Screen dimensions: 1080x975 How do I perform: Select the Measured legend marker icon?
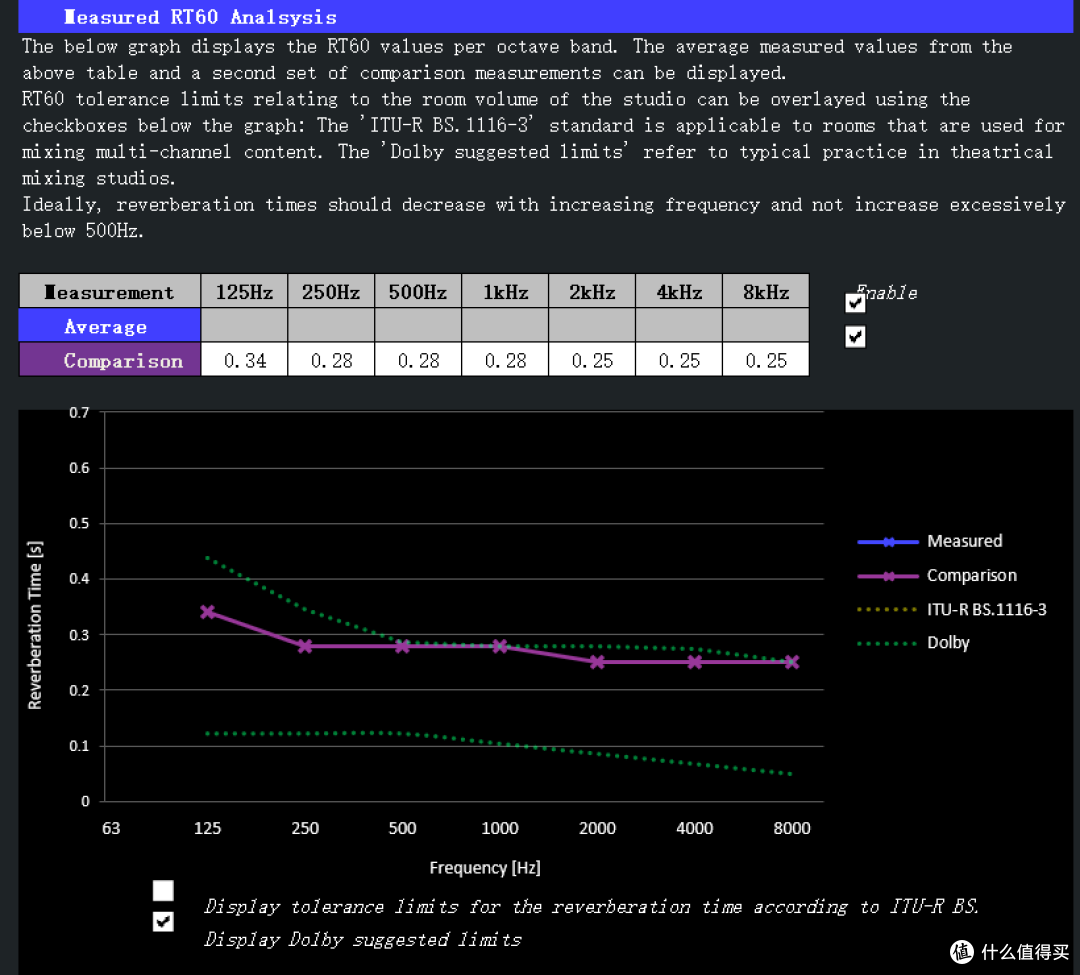(889, 542)
